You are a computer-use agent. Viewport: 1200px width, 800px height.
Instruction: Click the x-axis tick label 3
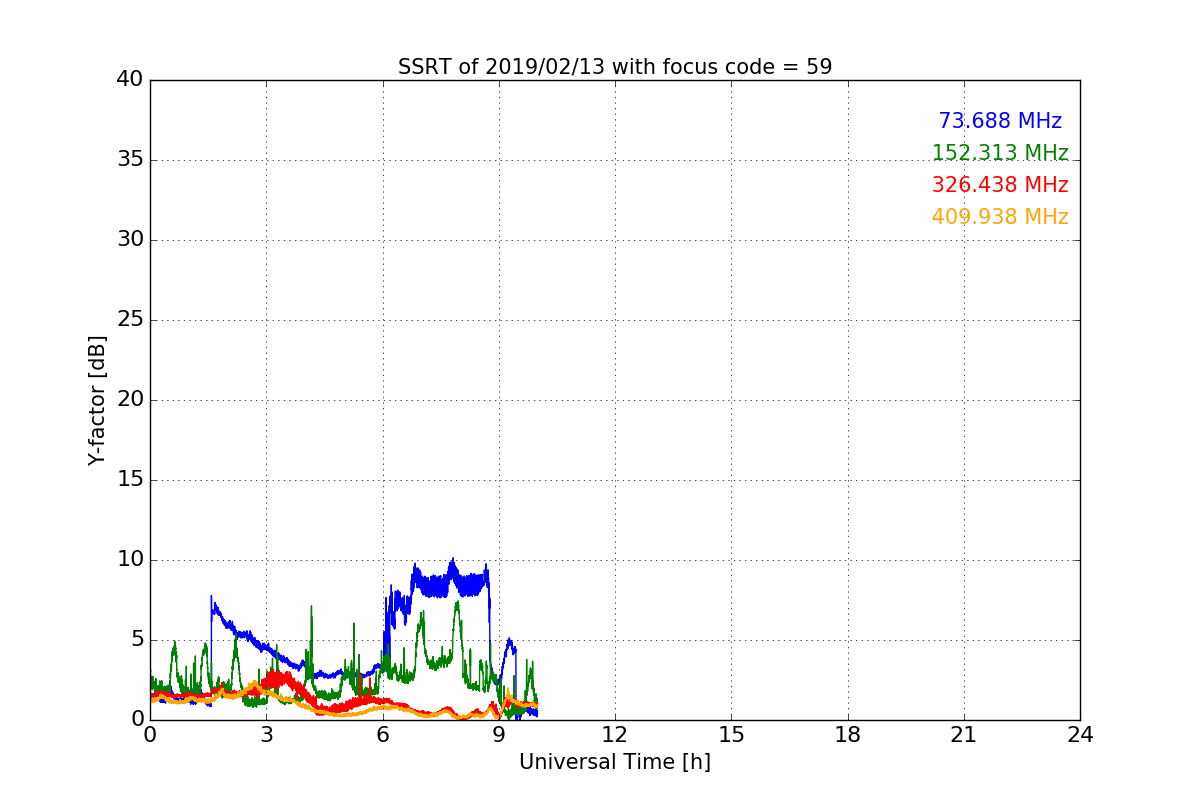[266, 735]
